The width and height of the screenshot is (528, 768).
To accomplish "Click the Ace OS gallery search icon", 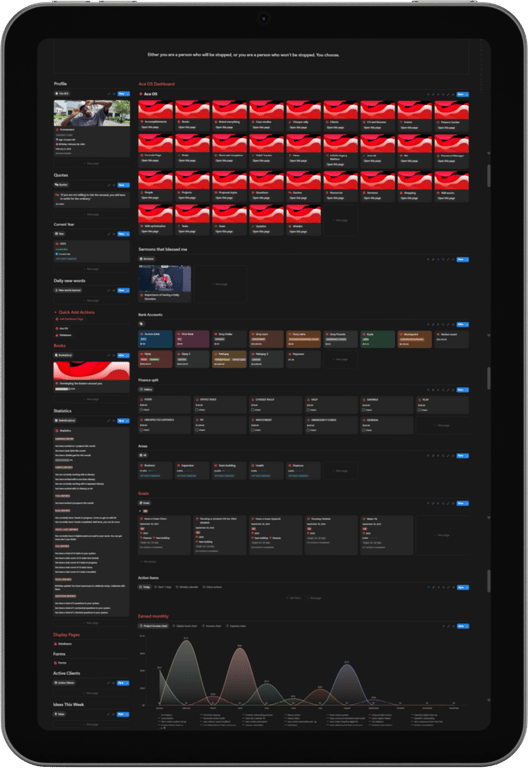I will [443, 94].
